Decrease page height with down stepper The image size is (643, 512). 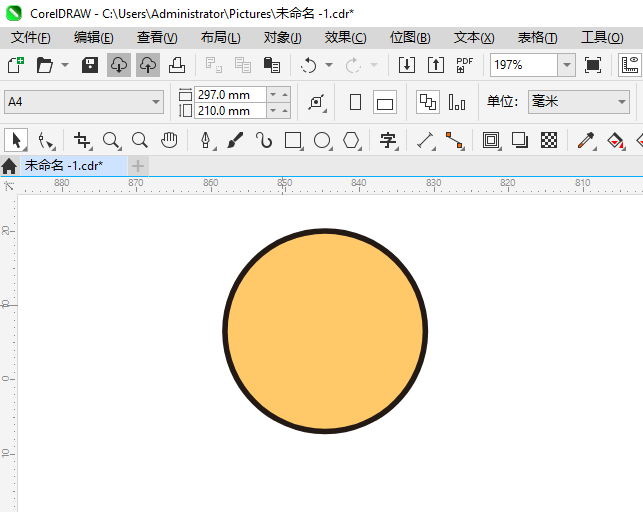tap(273, 111)
